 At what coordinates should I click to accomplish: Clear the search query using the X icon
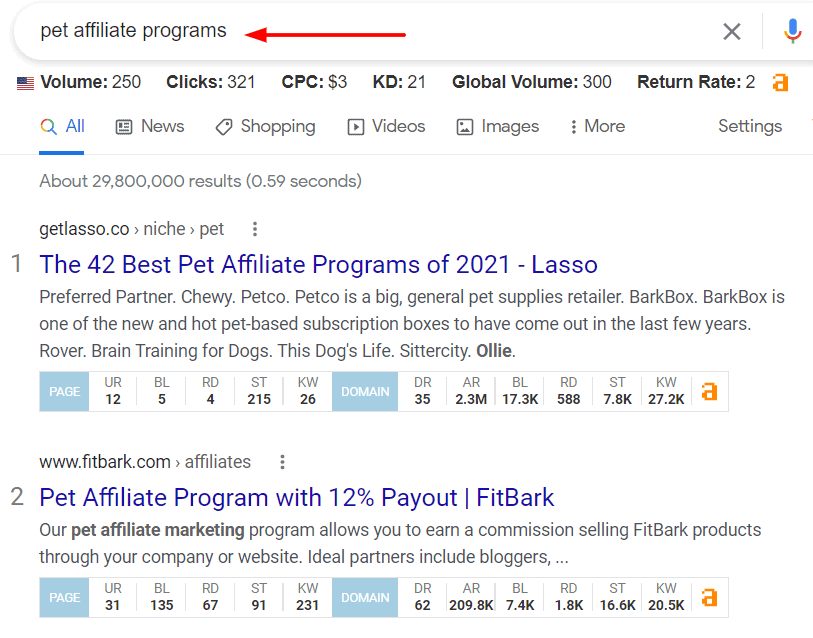click(x=732, y=31)
